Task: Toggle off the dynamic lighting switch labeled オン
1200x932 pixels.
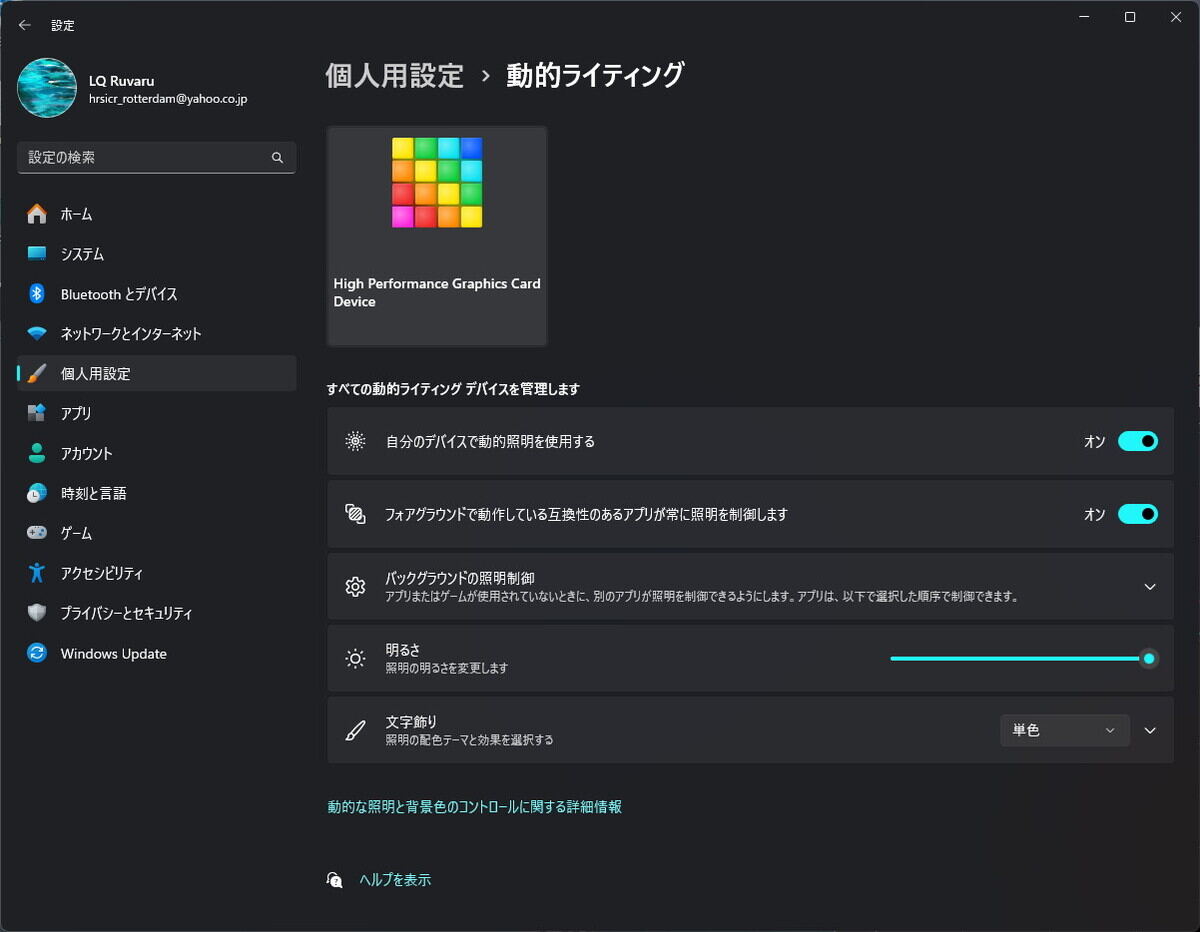Action: coord(1138,441)
